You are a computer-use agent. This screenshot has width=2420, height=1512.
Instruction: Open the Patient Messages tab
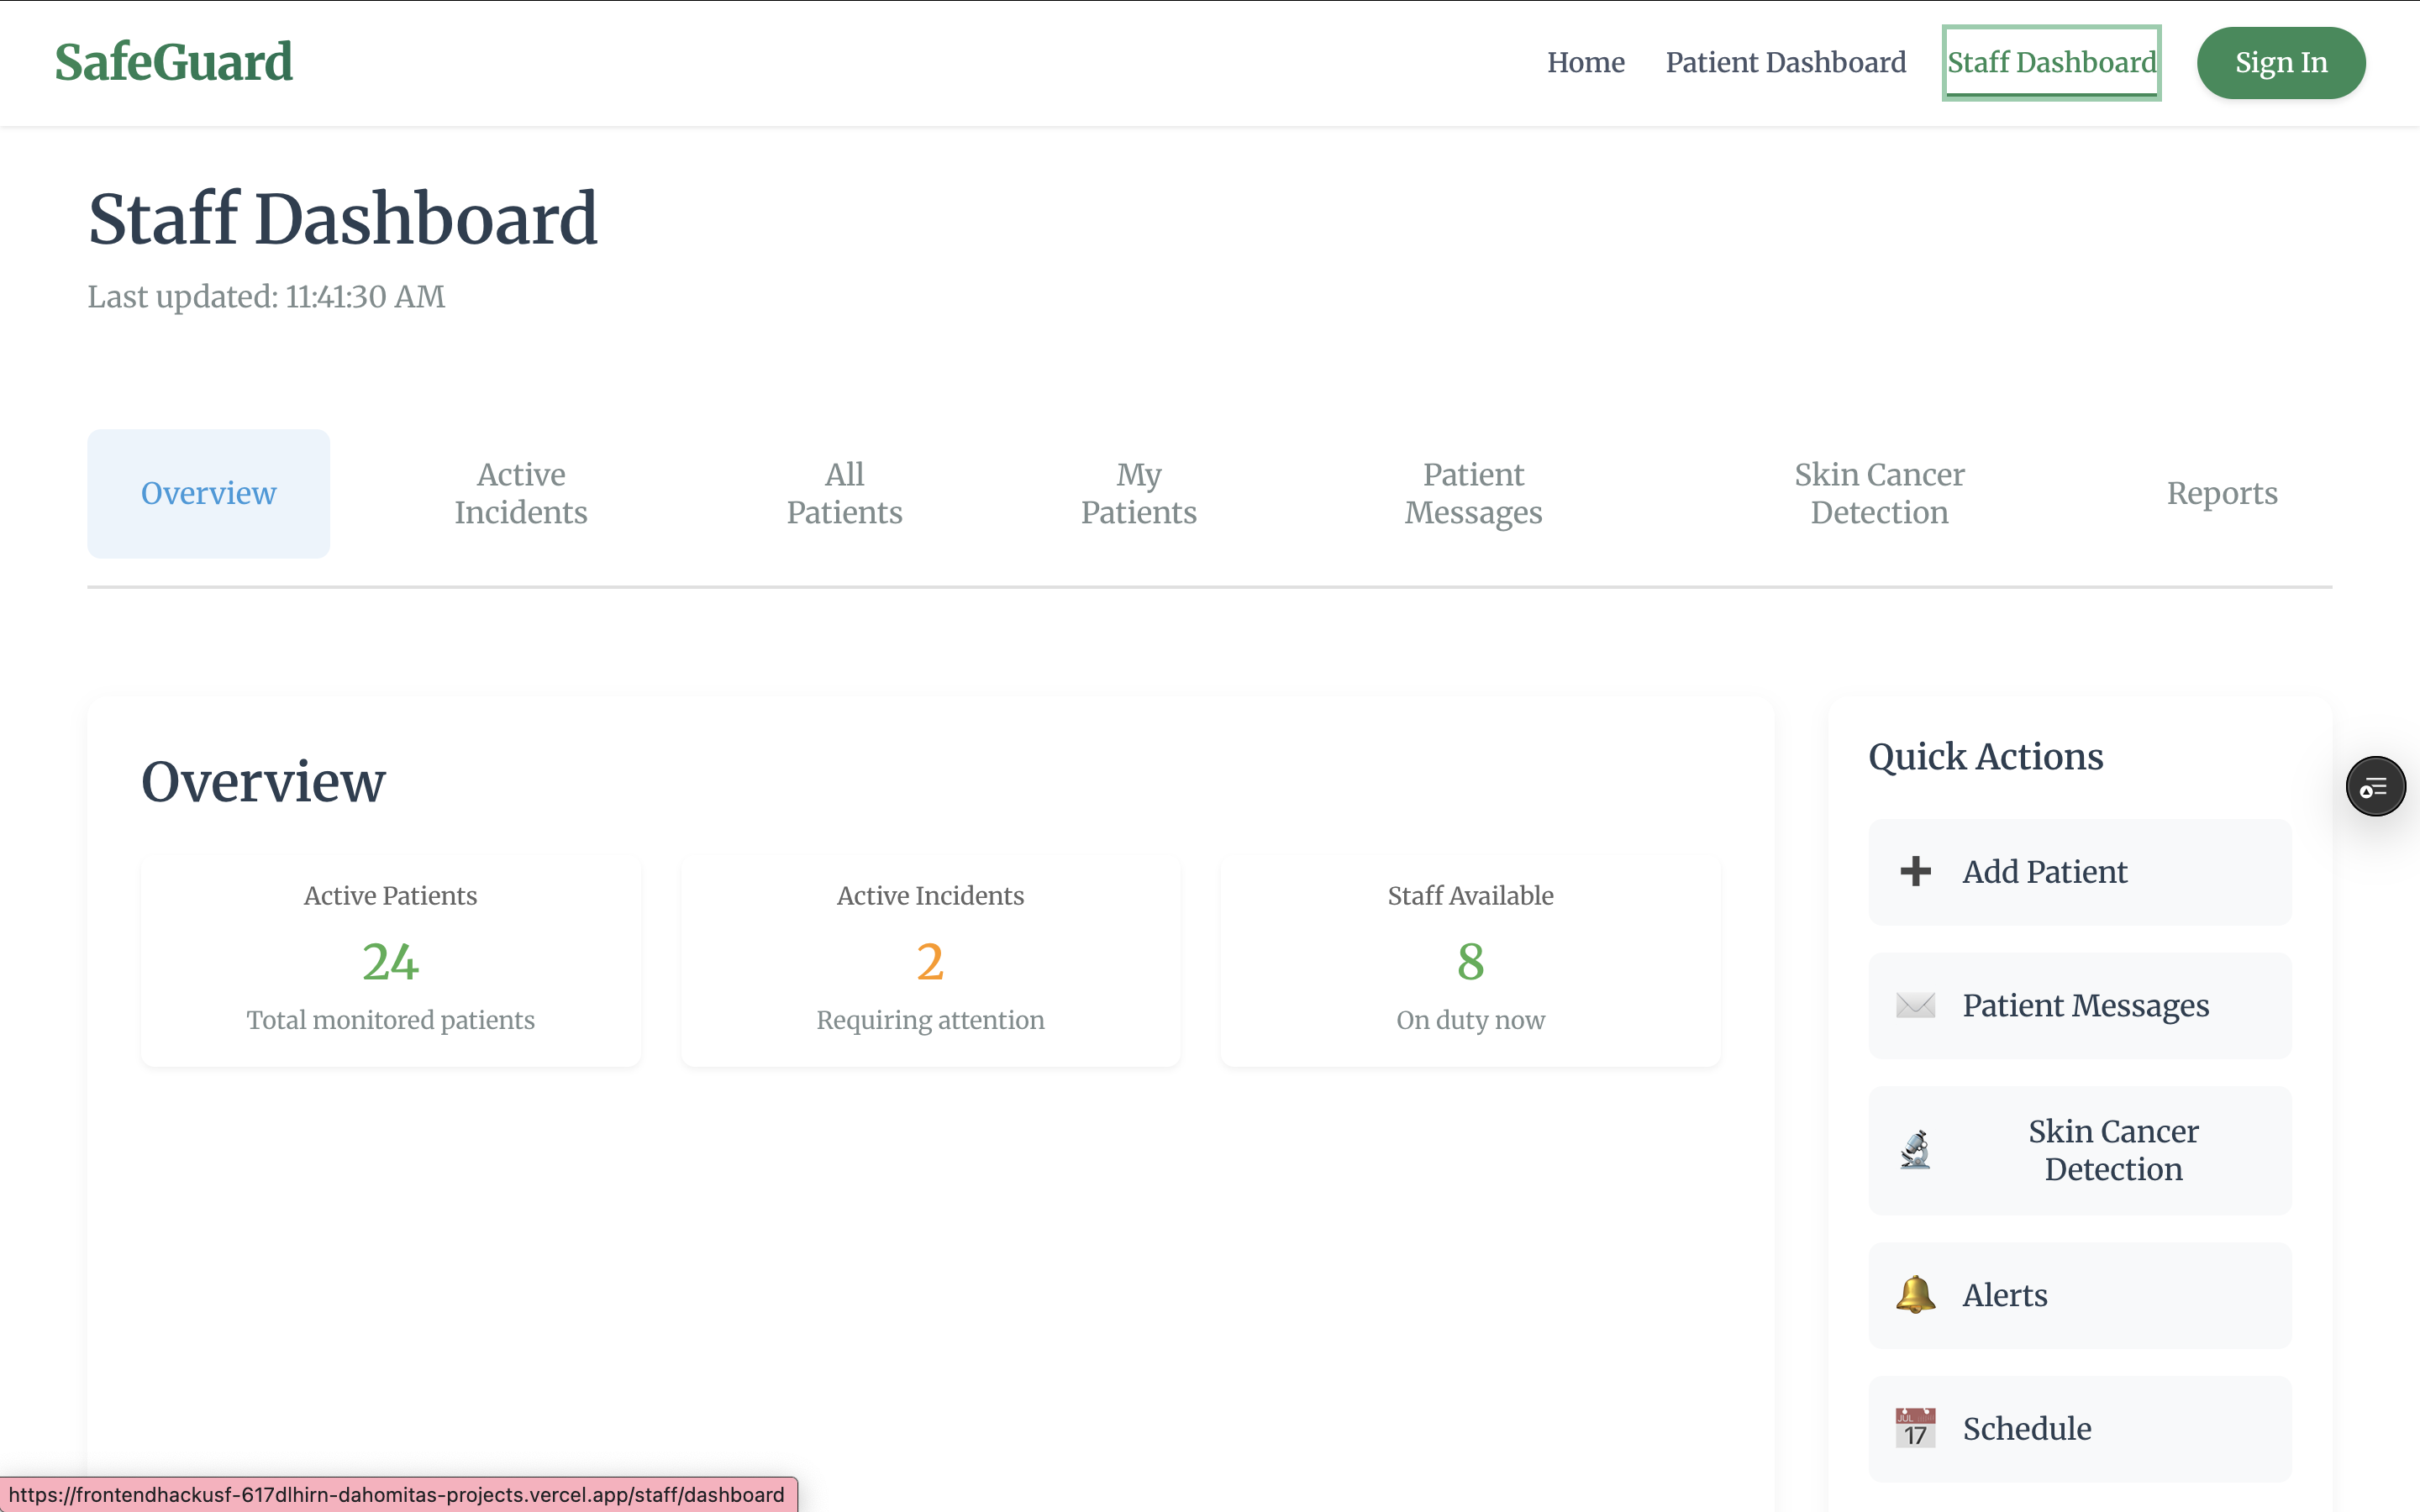tap(1472, 493)
